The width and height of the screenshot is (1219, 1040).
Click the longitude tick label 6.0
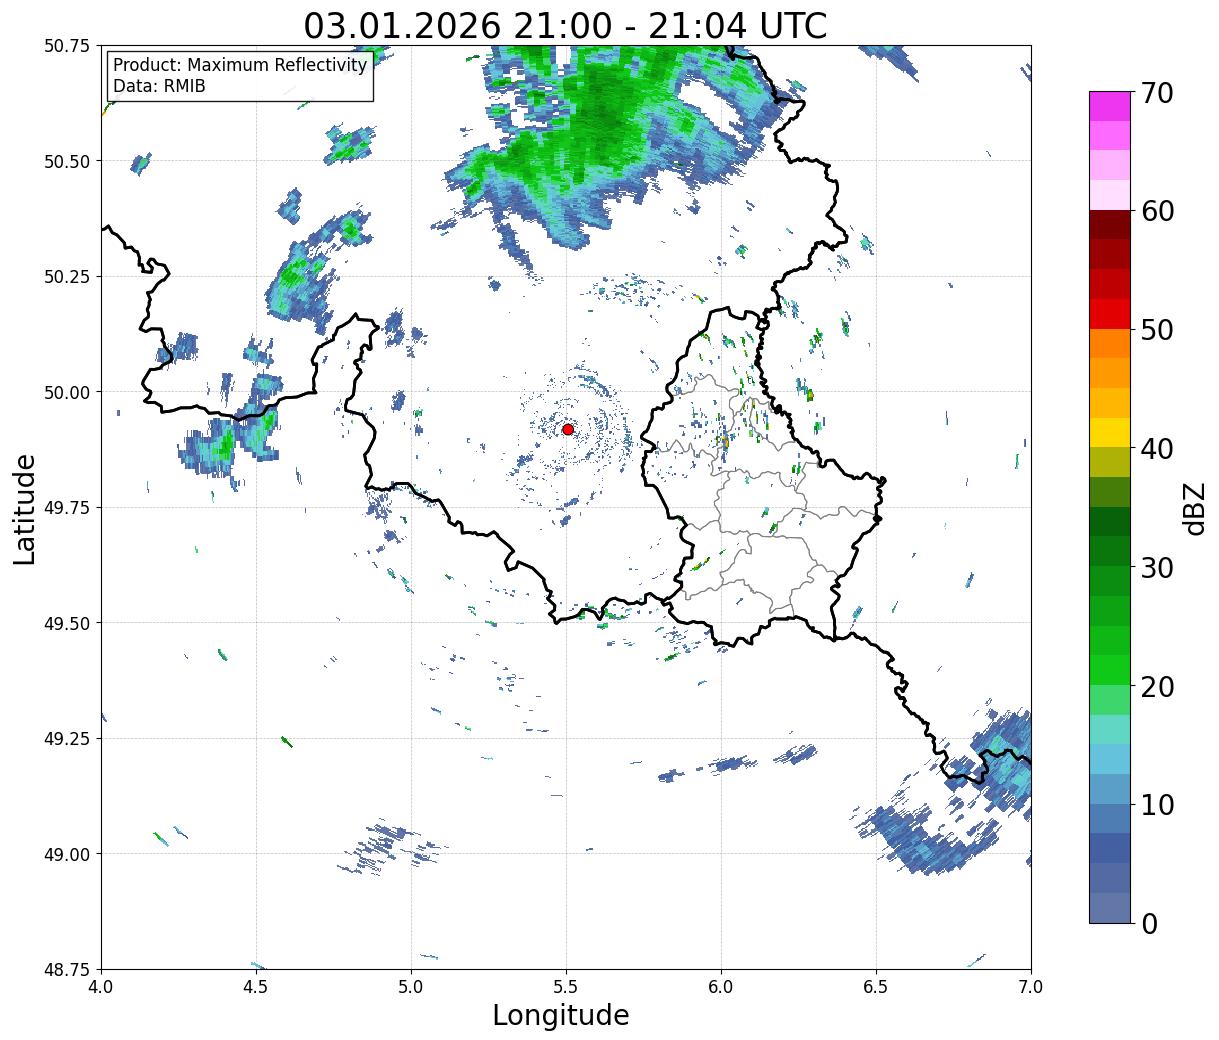[x=721, y=987]
